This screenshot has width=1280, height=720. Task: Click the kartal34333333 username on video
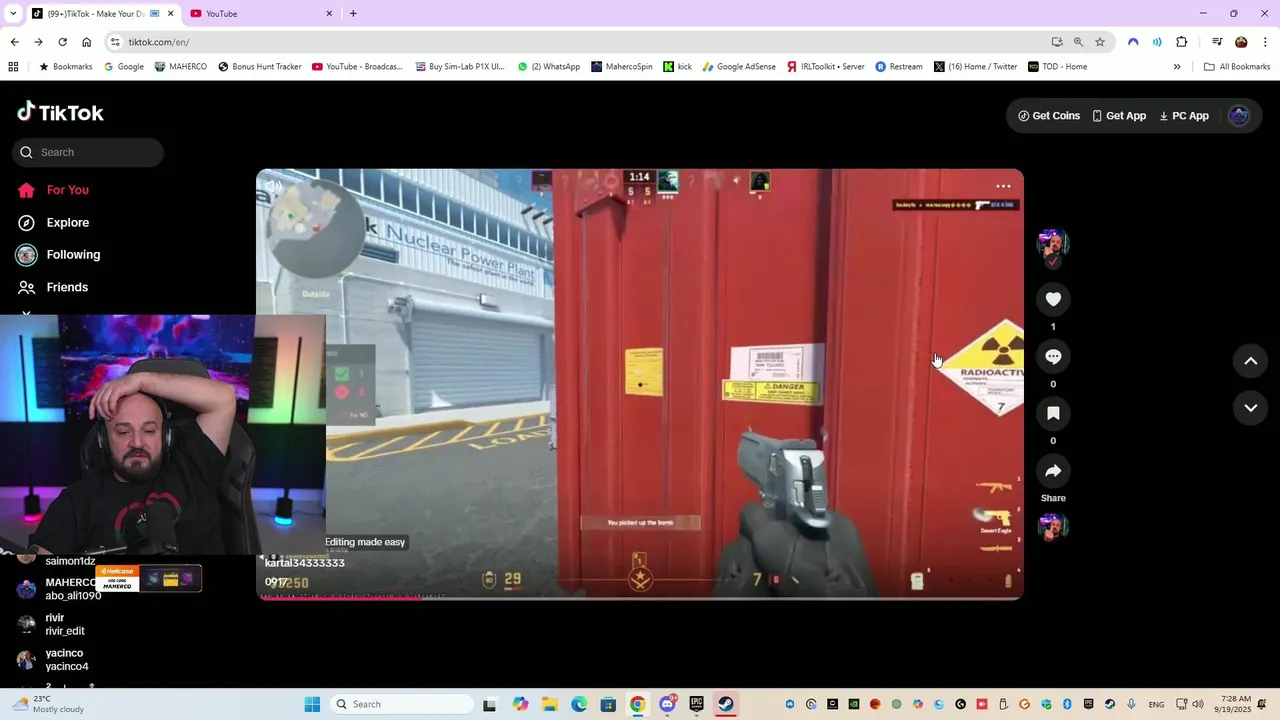[305, 563]
